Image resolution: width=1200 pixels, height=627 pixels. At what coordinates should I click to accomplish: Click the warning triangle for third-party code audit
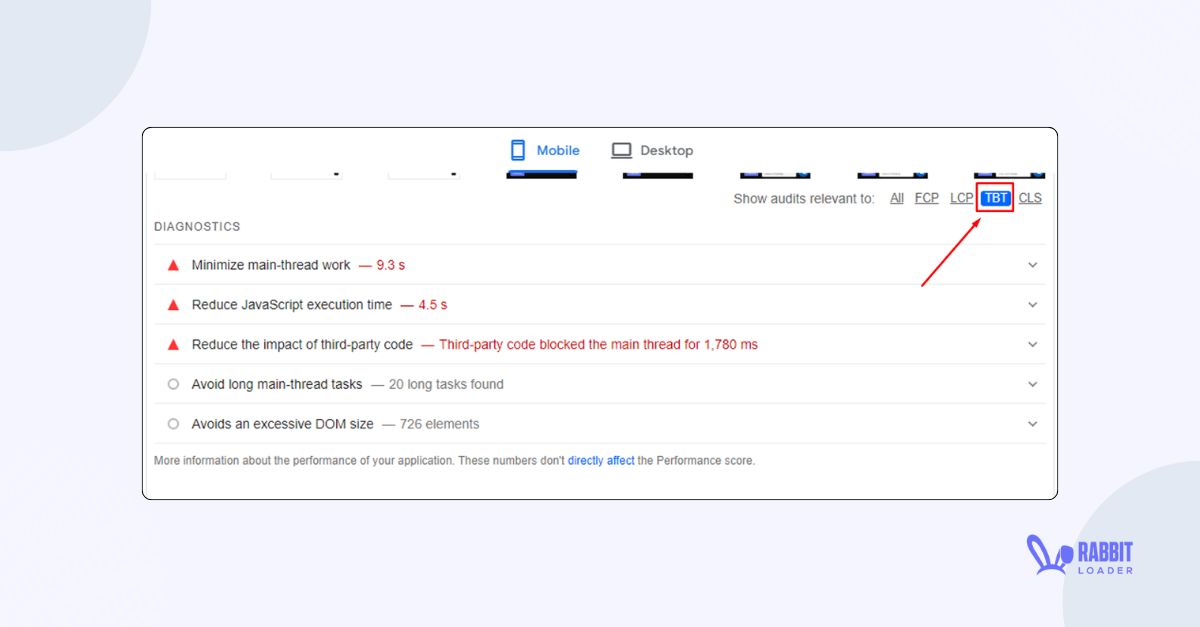172,344
